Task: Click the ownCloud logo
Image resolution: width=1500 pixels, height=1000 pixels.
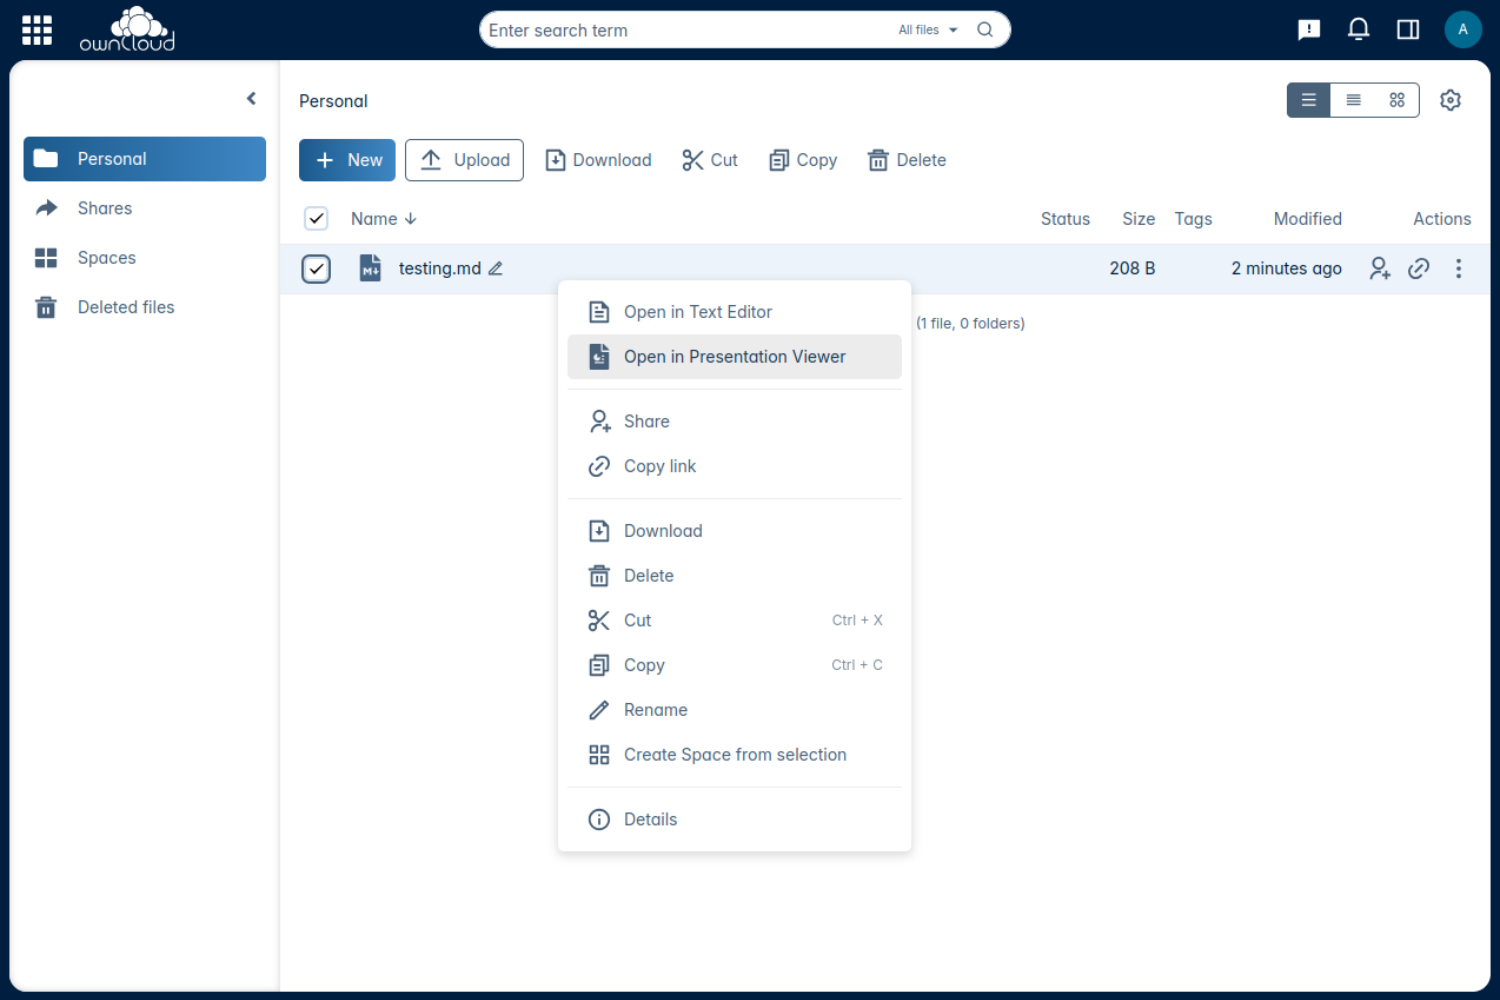Action: (127, 29)
